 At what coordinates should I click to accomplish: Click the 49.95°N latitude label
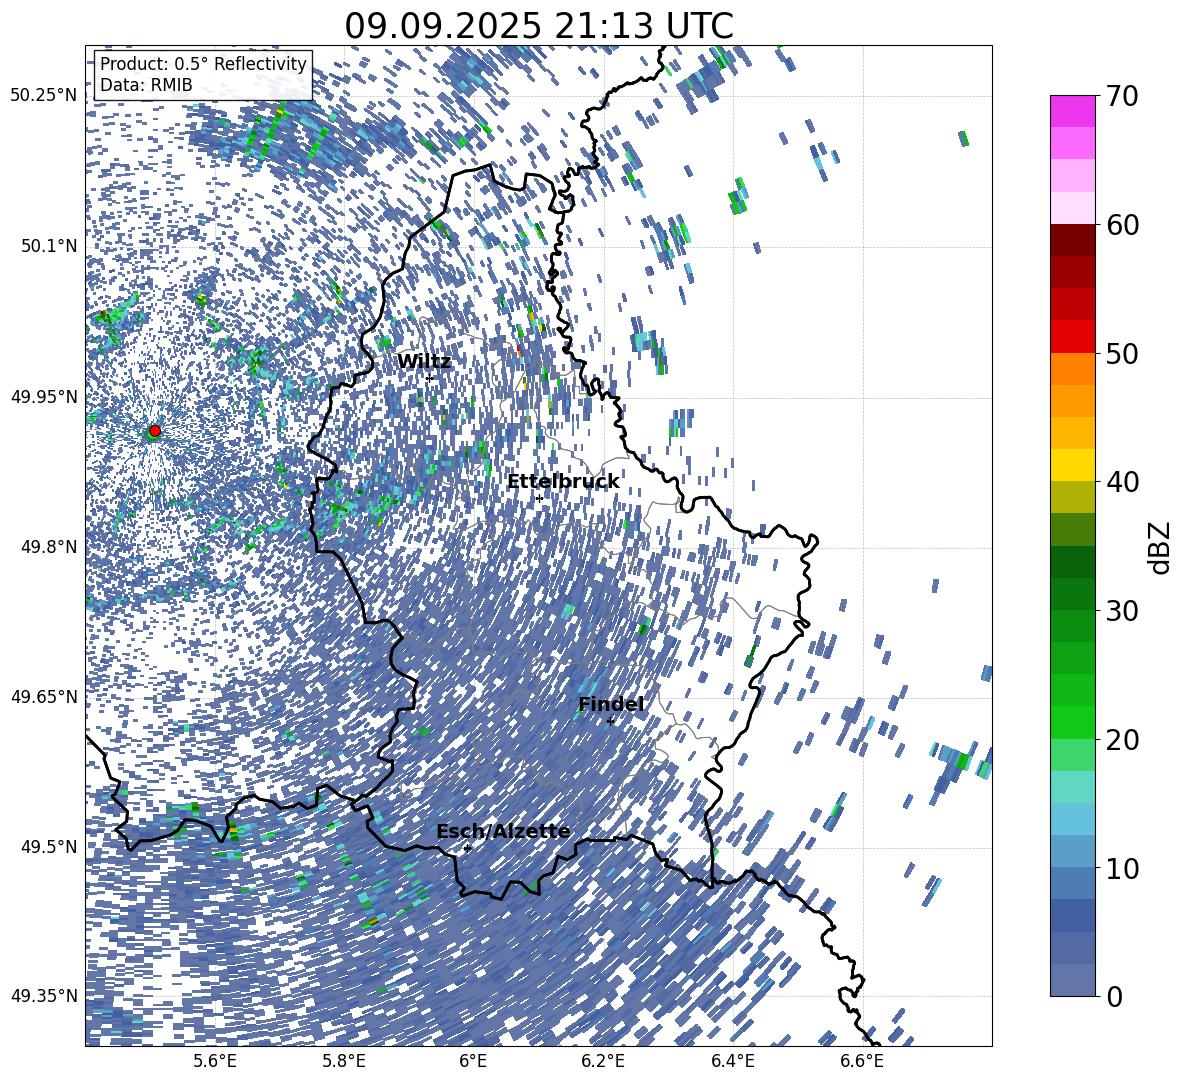(x=44, y=397)
